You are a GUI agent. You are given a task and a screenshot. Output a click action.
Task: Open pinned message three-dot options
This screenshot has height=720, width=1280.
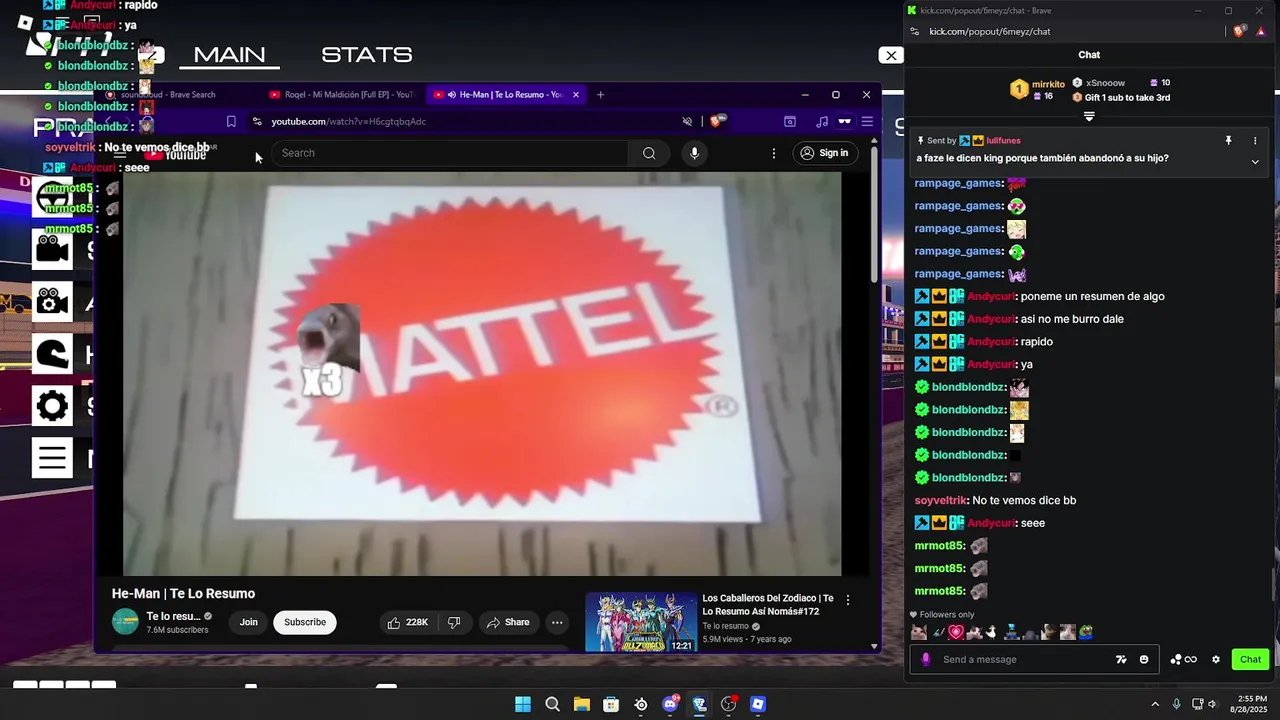pos(1255,141)
